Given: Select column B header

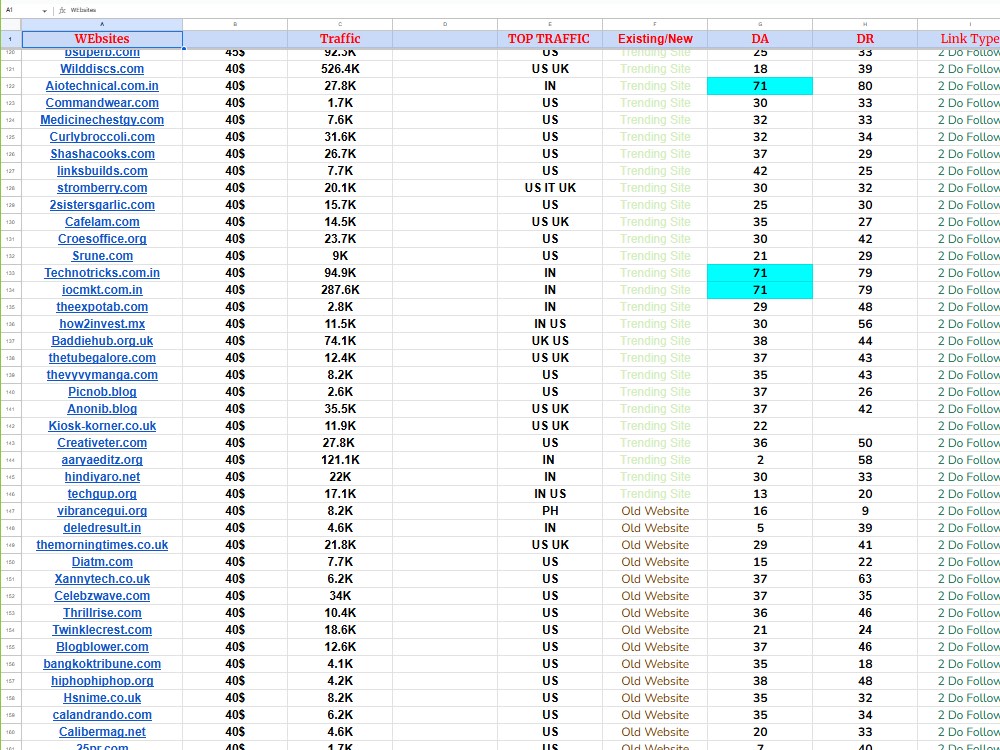Looking at the screenshot, I should (x=235, y=24).
